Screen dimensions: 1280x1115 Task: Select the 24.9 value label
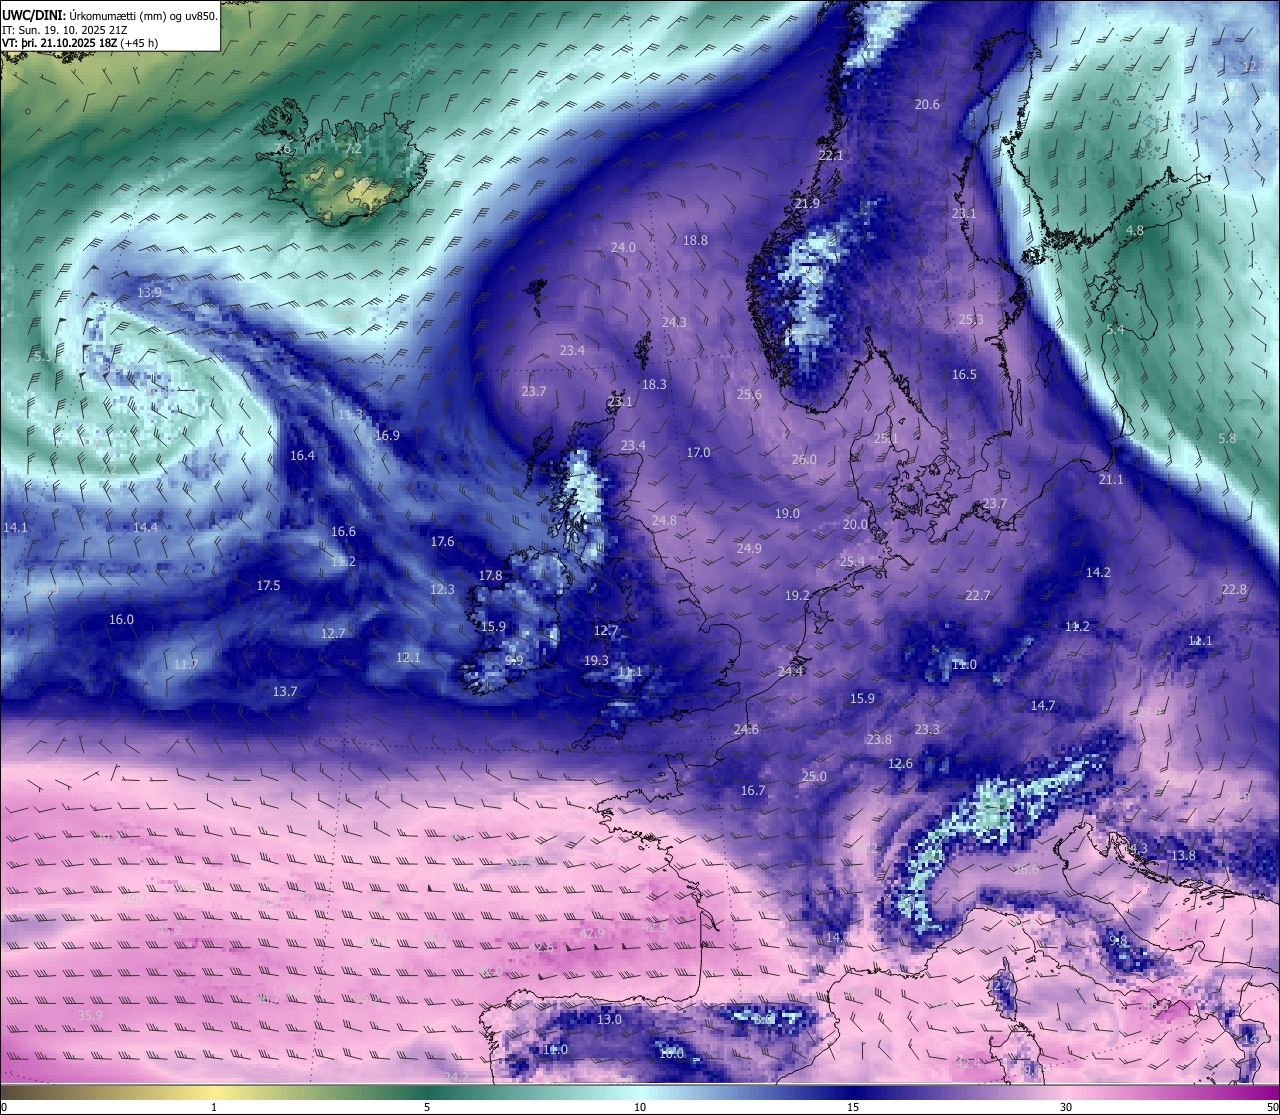pyautogui.click(x=749, y=548)
